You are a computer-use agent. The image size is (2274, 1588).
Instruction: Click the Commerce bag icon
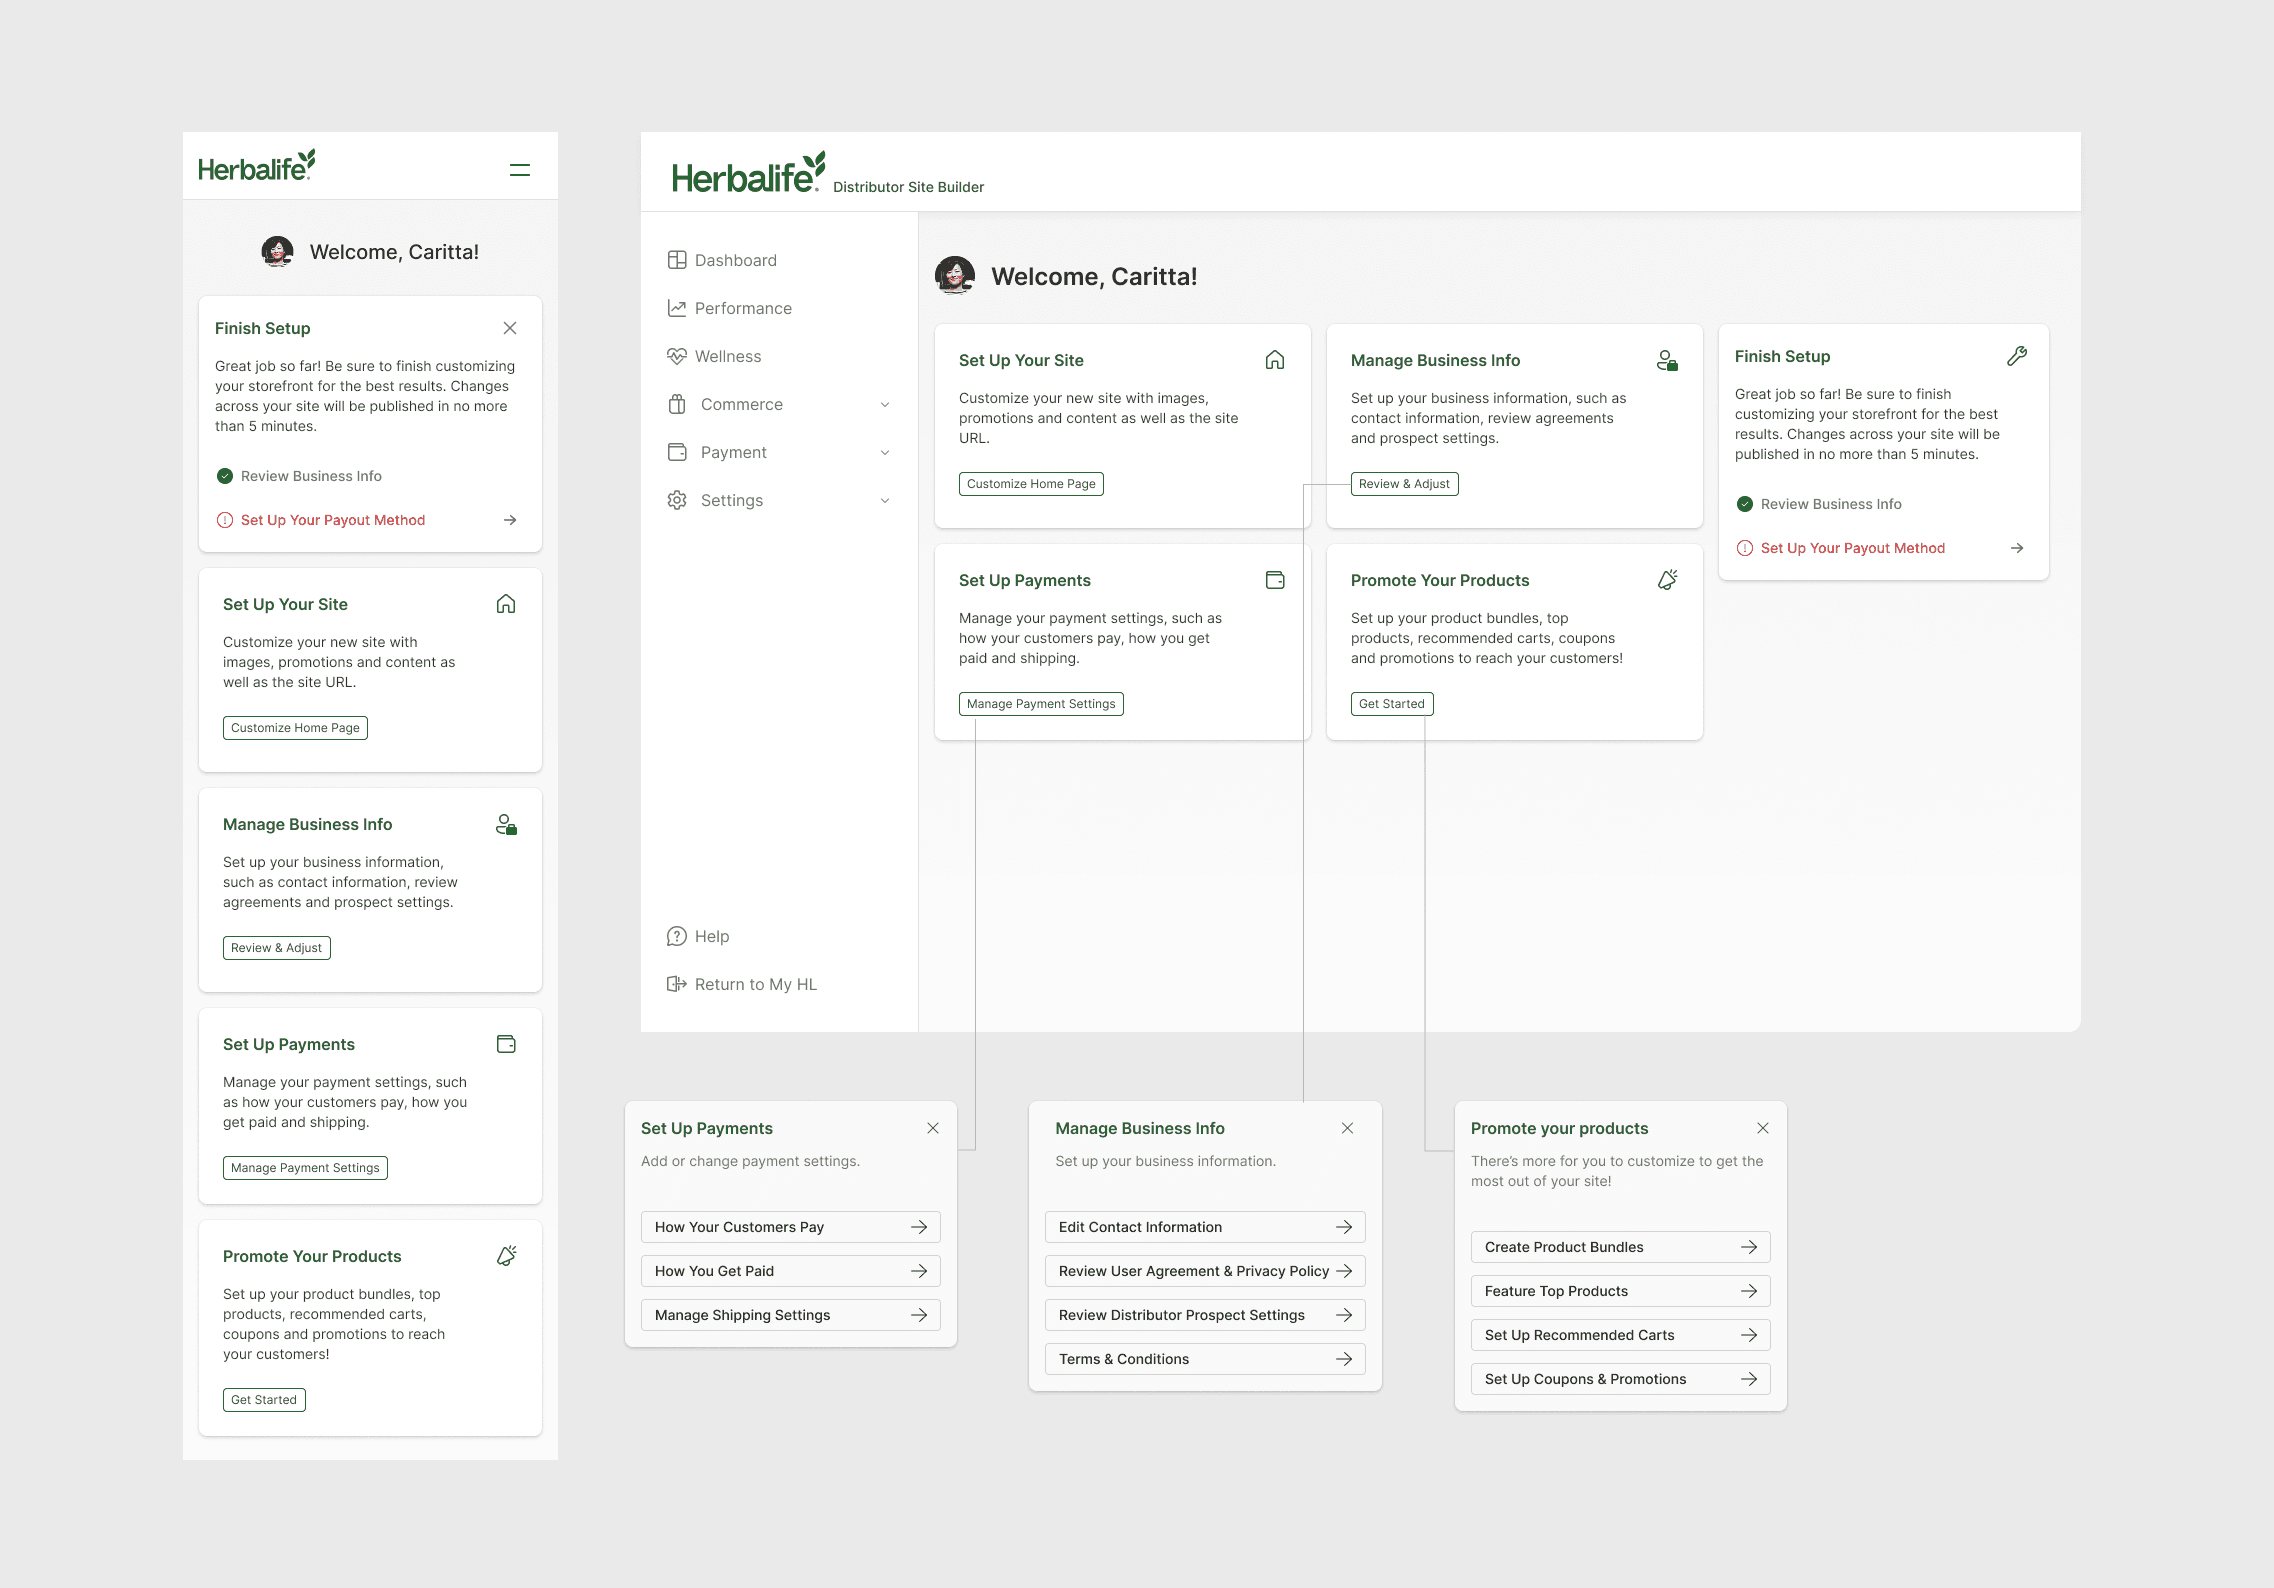[677, 404]
